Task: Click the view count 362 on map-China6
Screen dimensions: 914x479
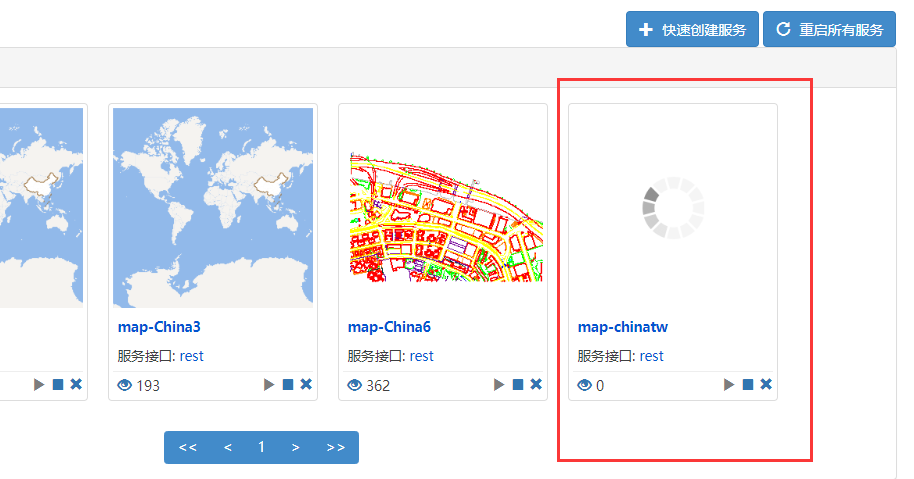Action: click(378, 386)
